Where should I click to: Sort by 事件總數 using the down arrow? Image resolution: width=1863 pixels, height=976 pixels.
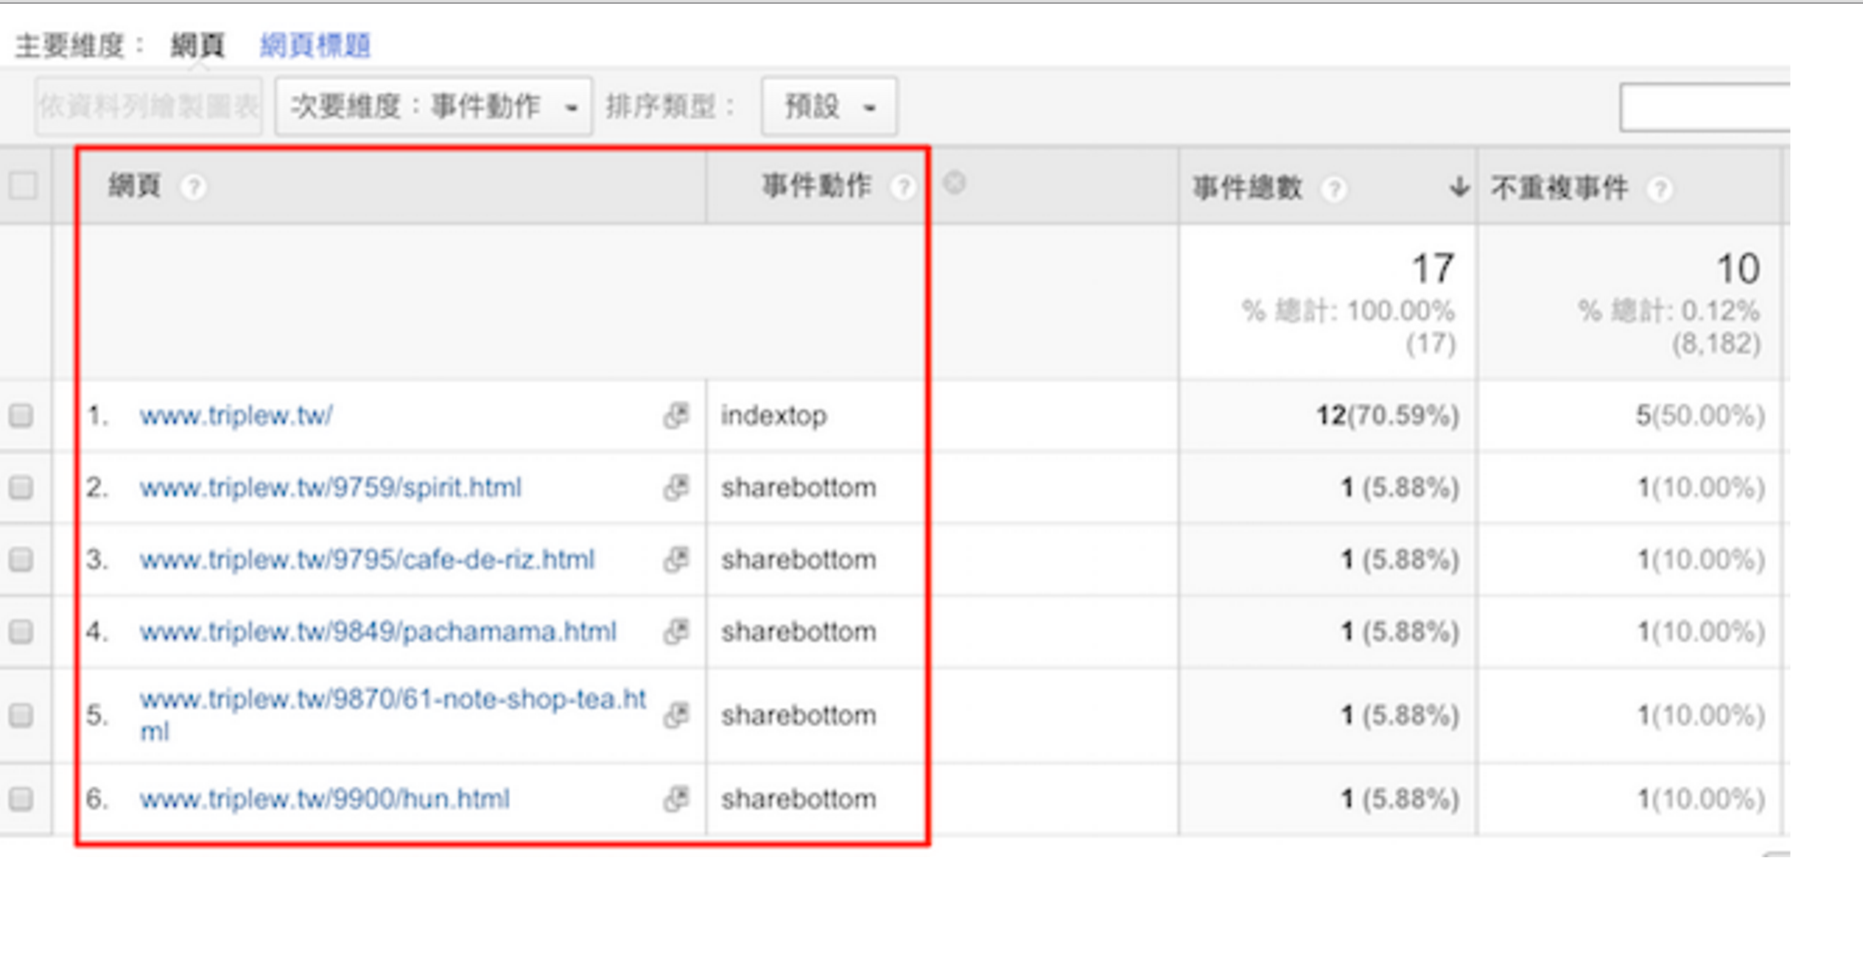point(1458,187)
